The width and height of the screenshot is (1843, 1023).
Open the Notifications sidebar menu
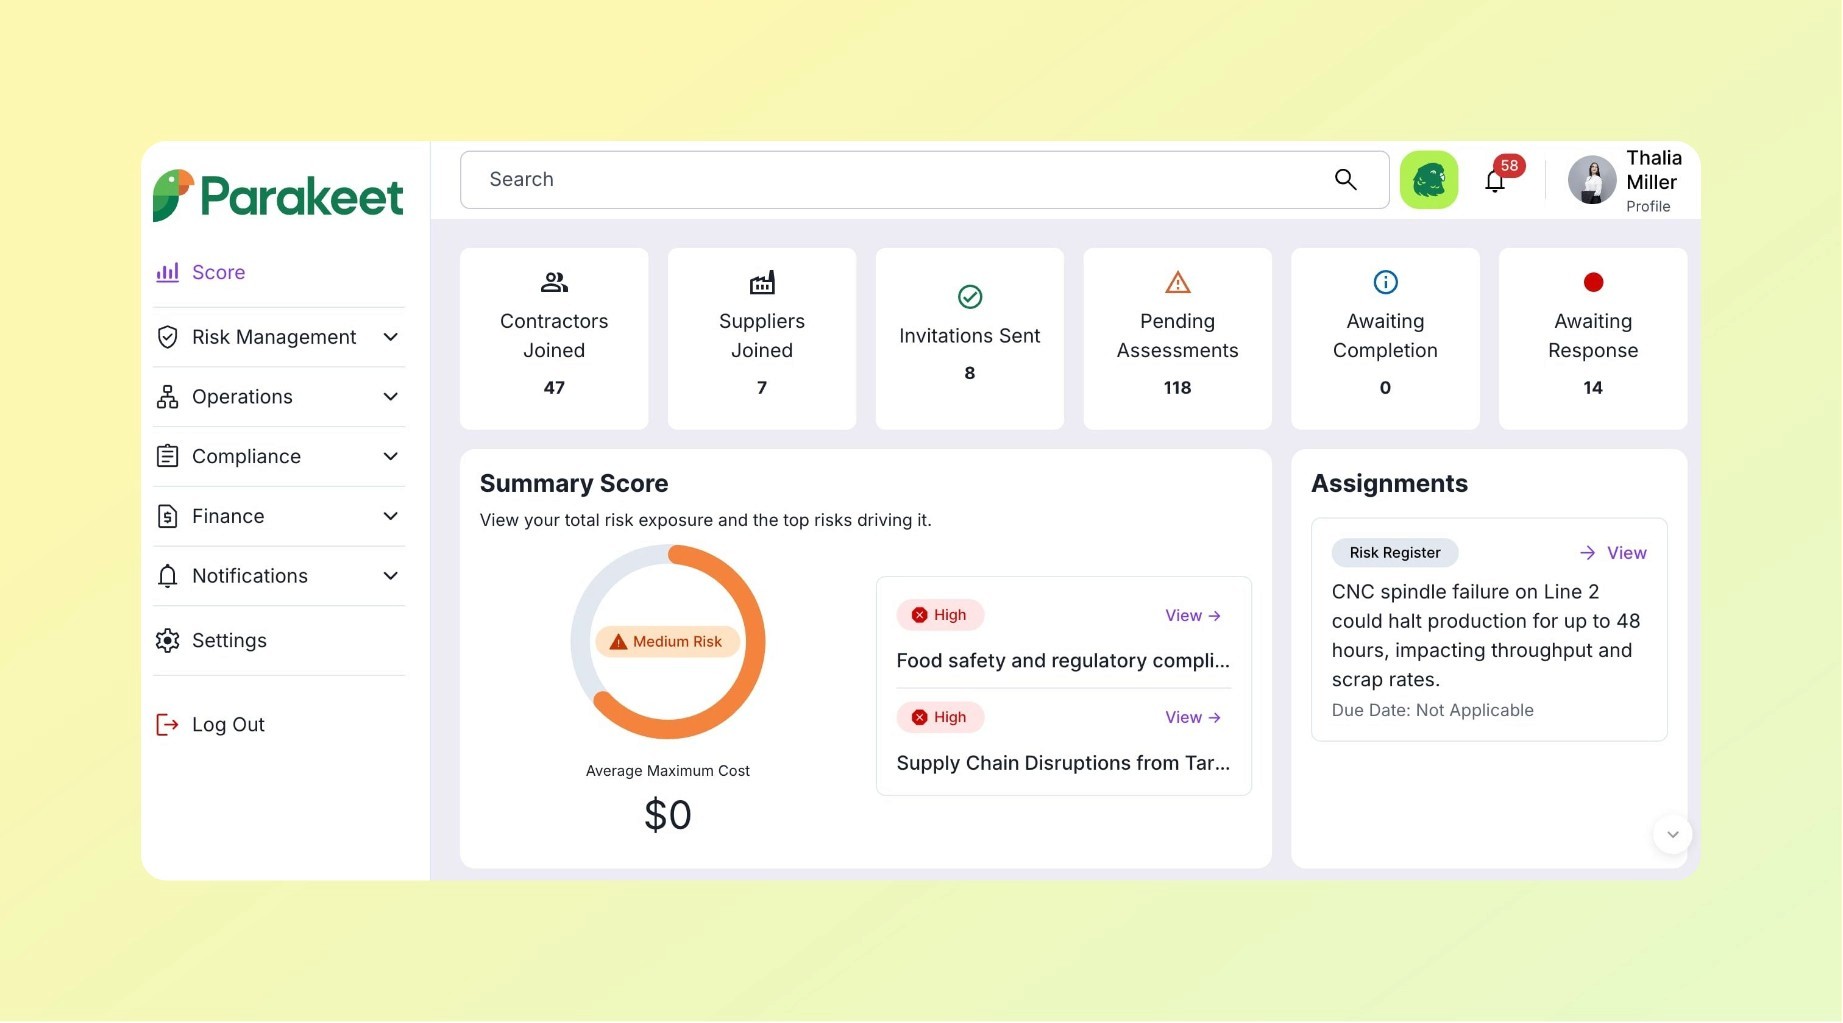coord(249,576)
